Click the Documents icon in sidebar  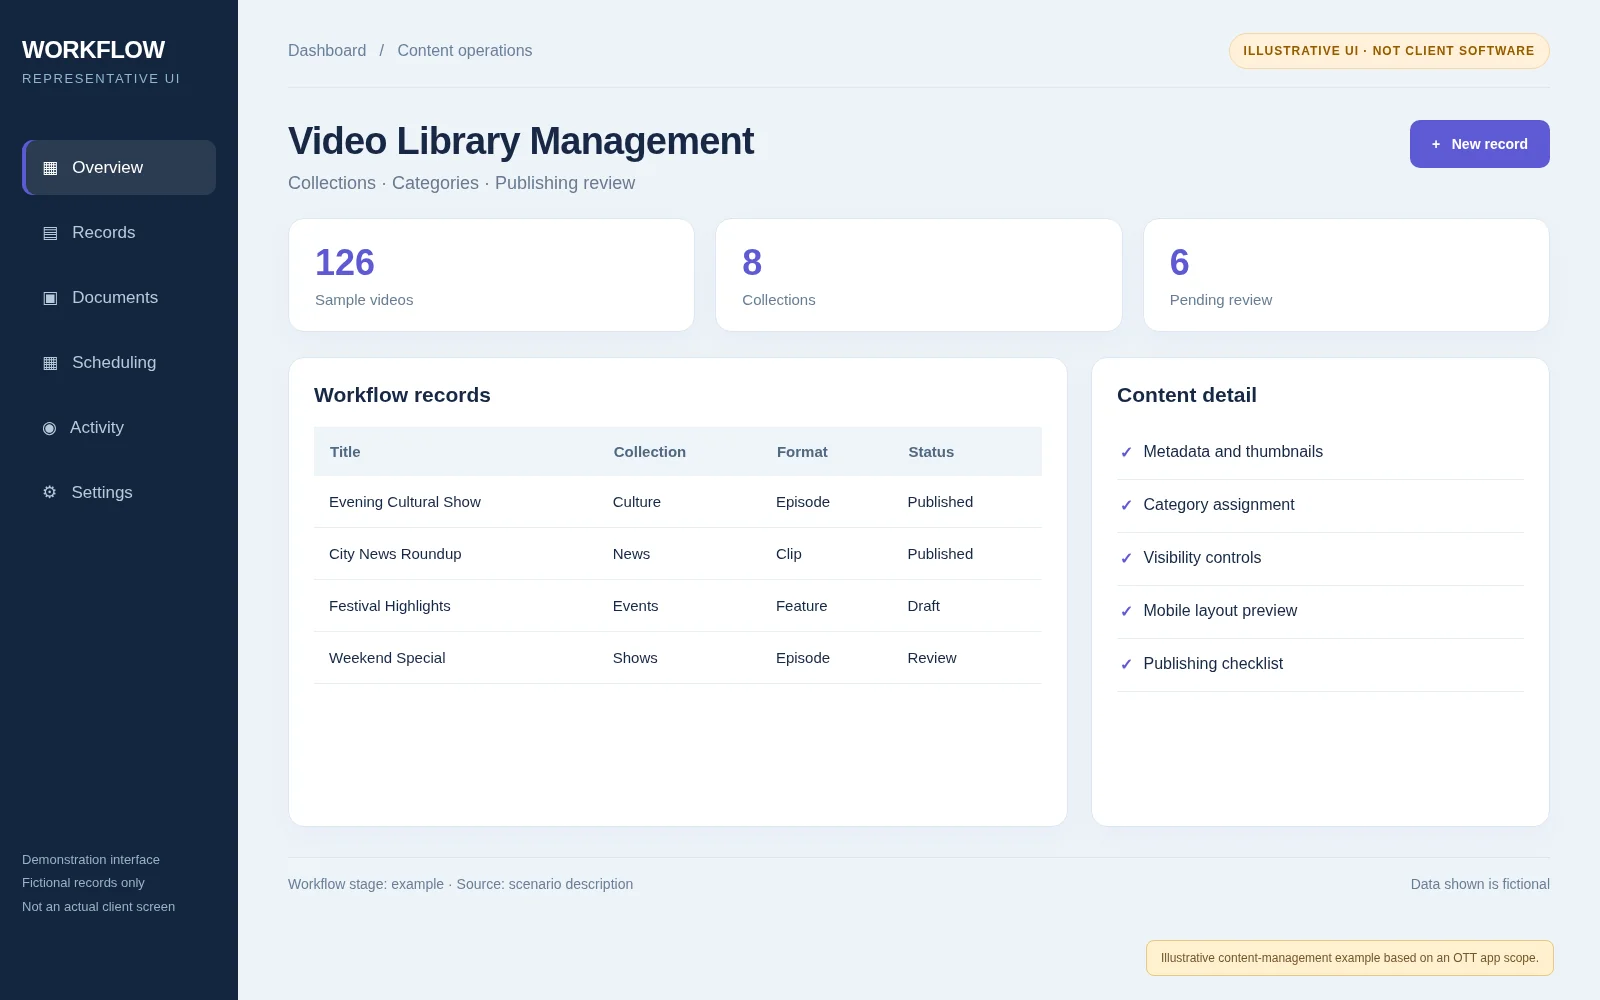pos(50,298)
